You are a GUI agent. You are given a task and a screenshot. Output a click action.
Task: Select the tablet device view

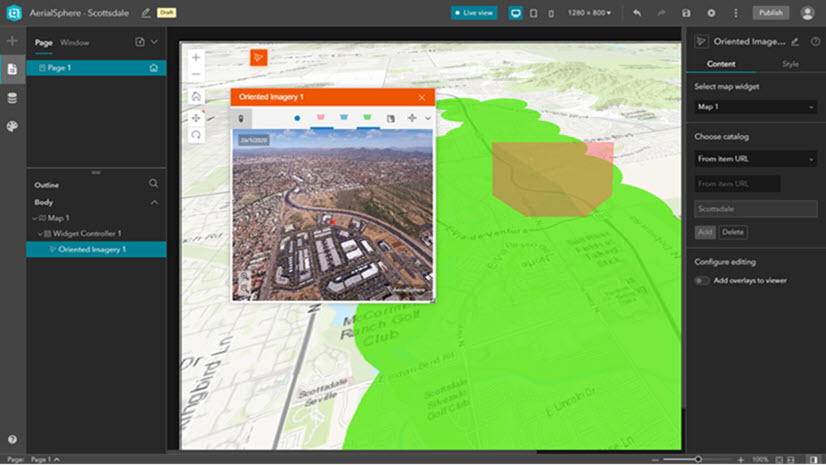click(x=534, y=13)
